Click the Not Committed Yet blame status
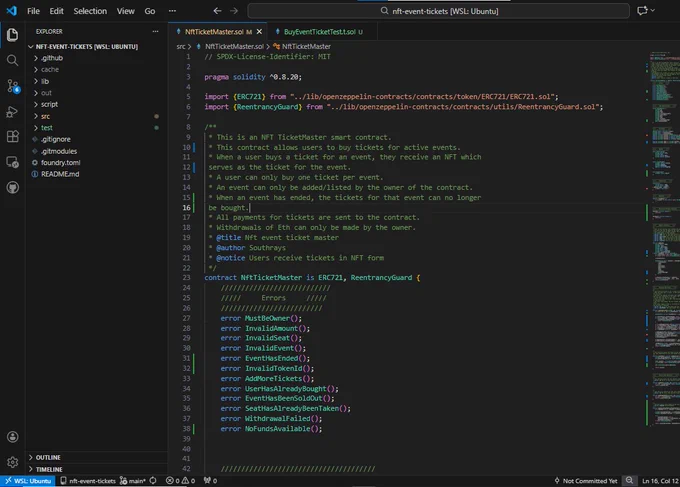The width and height of the screenshot is (680, 487). click(585, 480)
